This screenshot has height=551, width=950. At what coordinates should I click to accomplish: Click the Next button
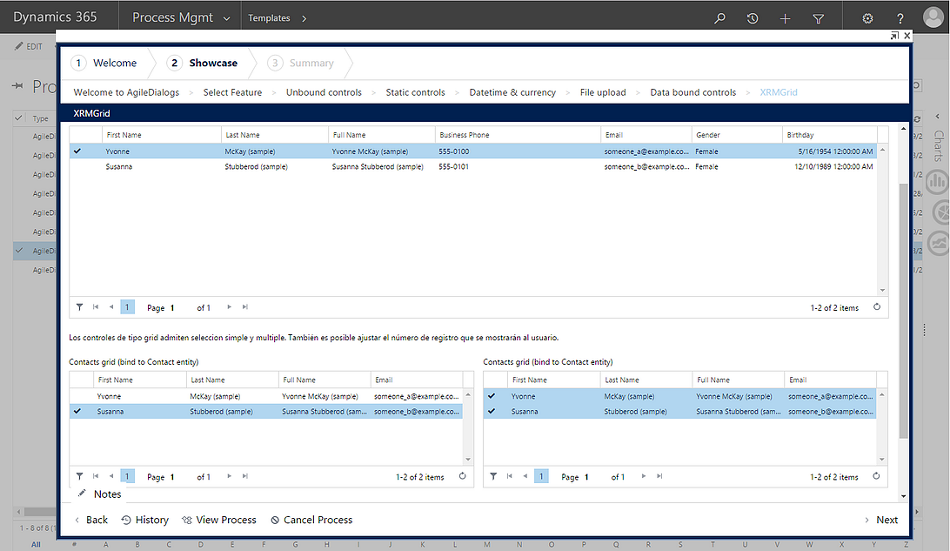881,520
